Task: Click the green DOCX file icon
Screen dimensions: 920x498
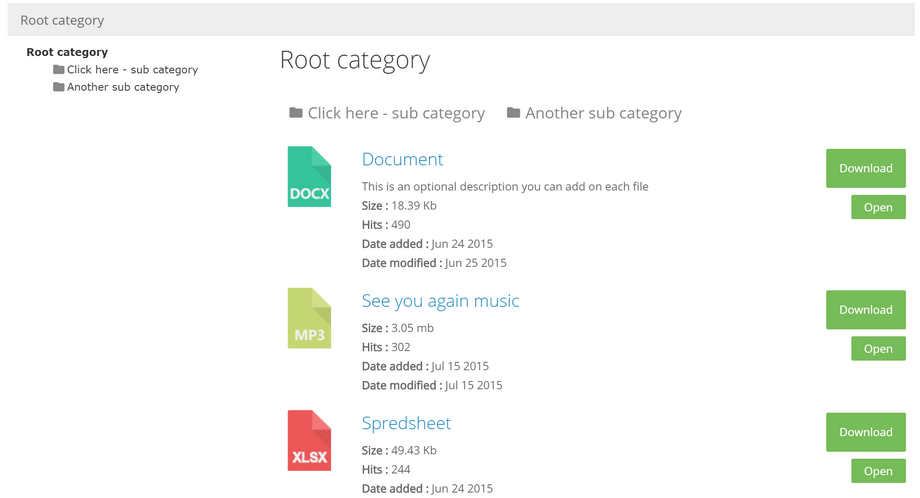Action: [x=309, y=177]
